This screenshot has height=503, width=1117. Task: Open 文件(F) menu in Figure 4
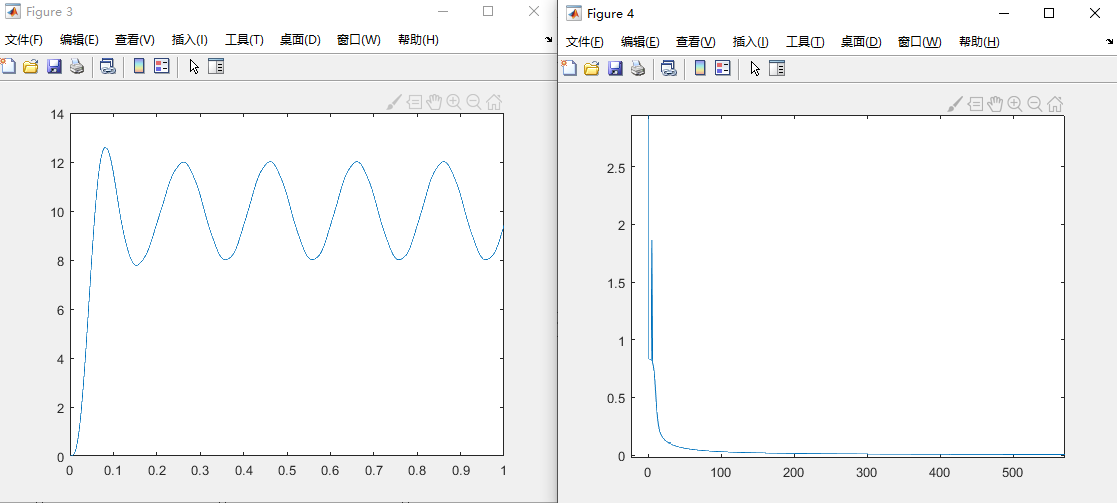pos(585,42)
